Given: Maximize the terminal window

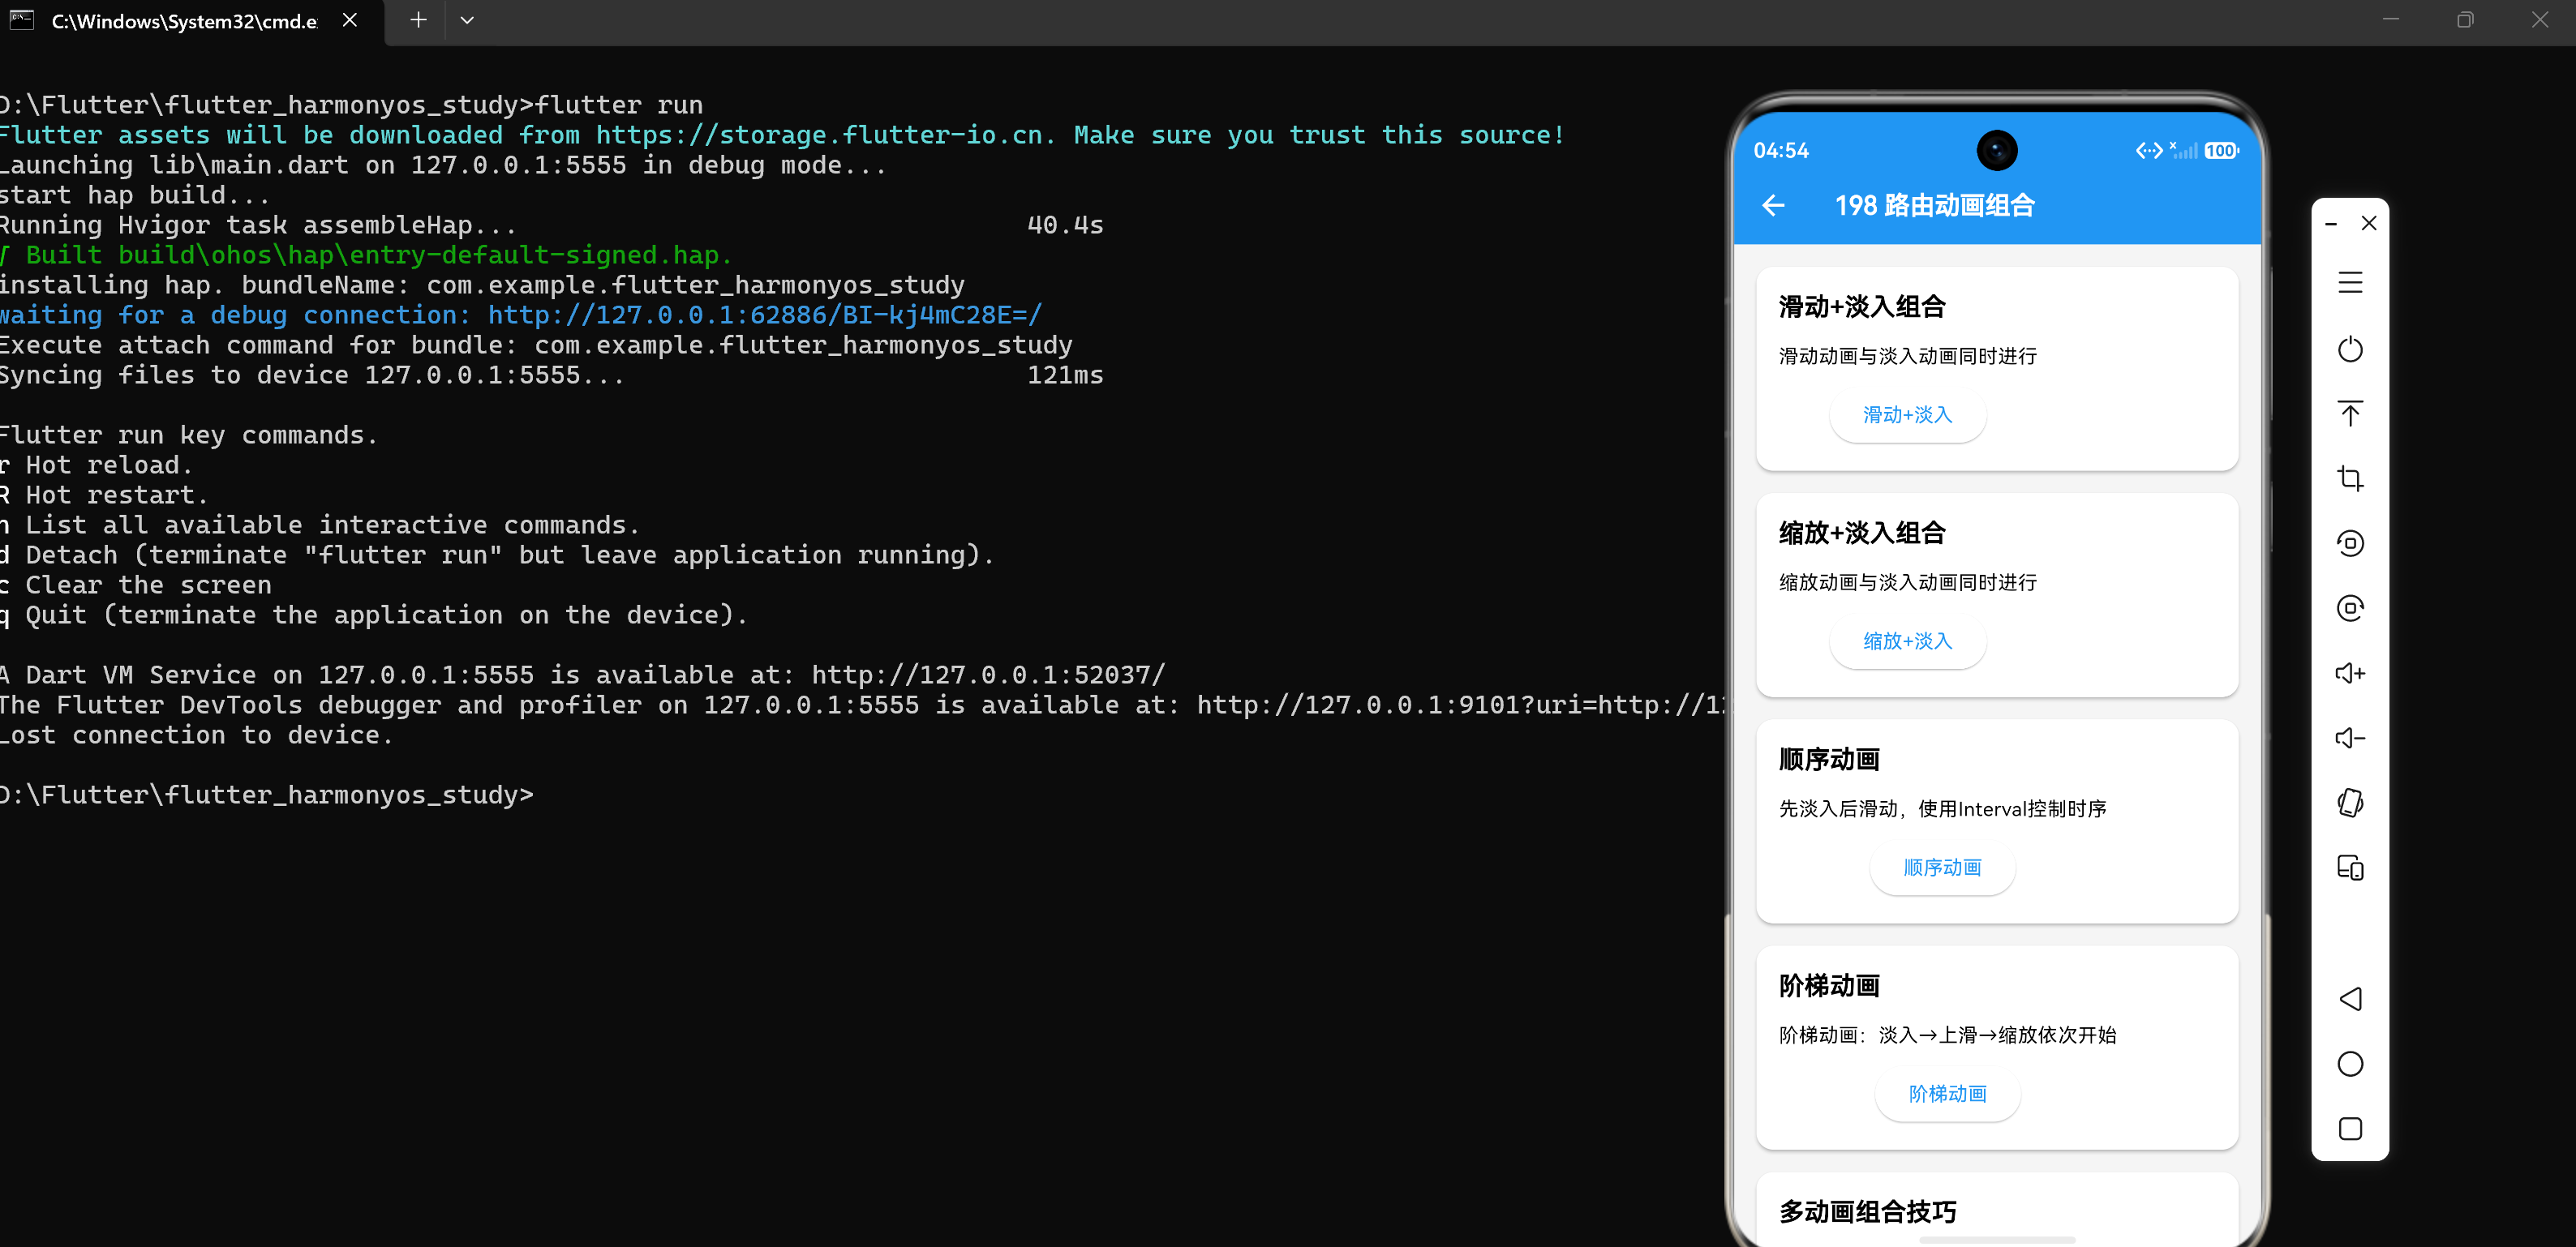Looking at the screenshot, I should (x=2465, y=20).
